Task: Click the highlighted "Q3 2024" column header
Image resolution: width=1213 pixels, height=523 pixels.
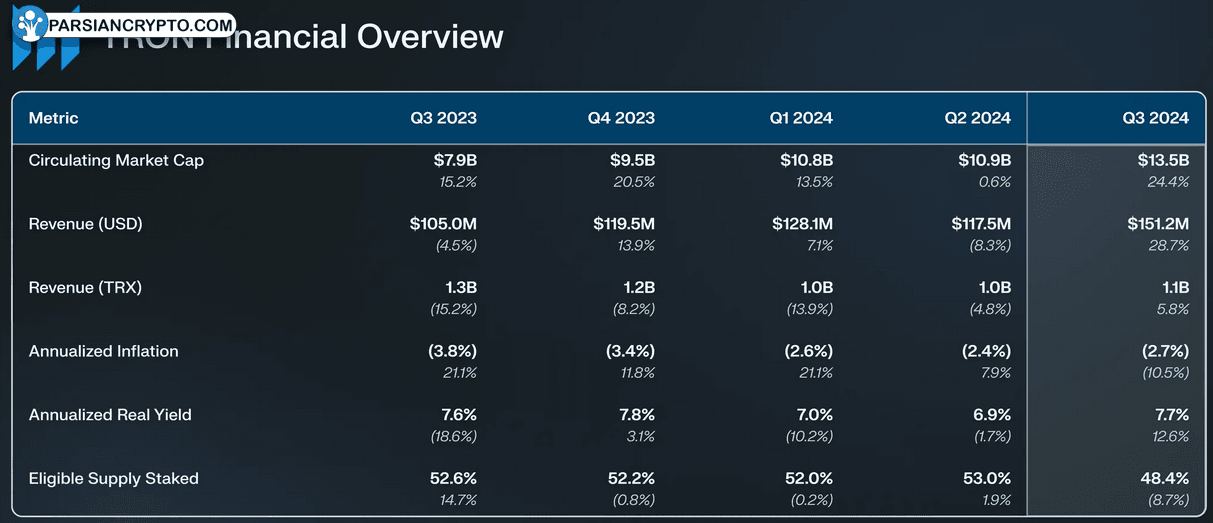Action: 1155,118
